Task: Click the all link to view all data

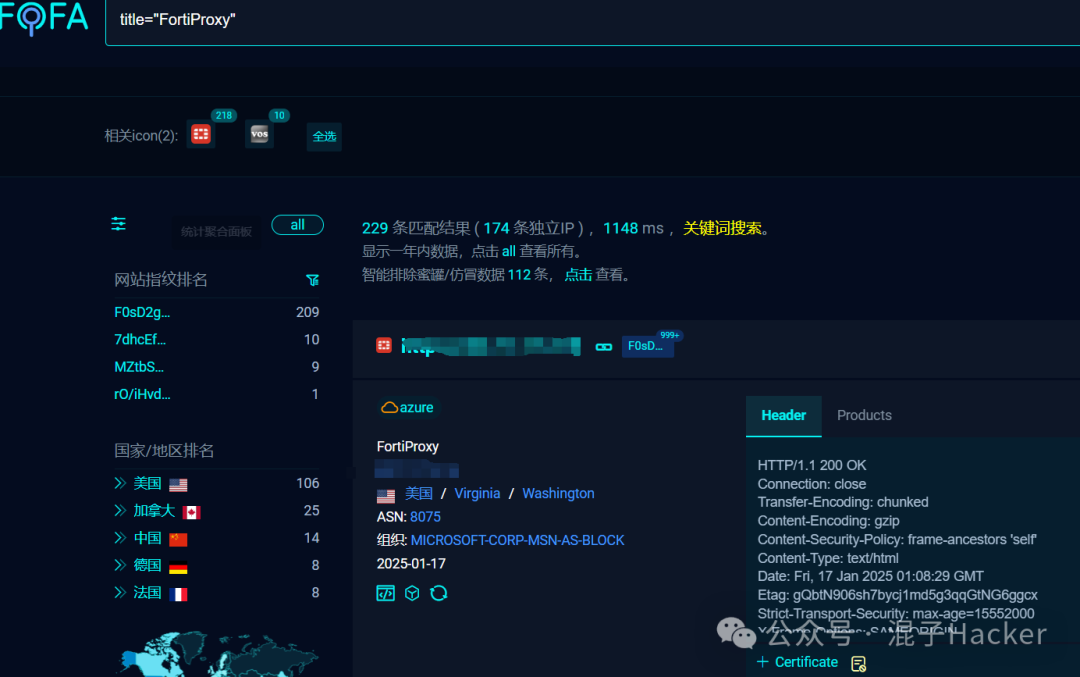Action: (508, 251)
